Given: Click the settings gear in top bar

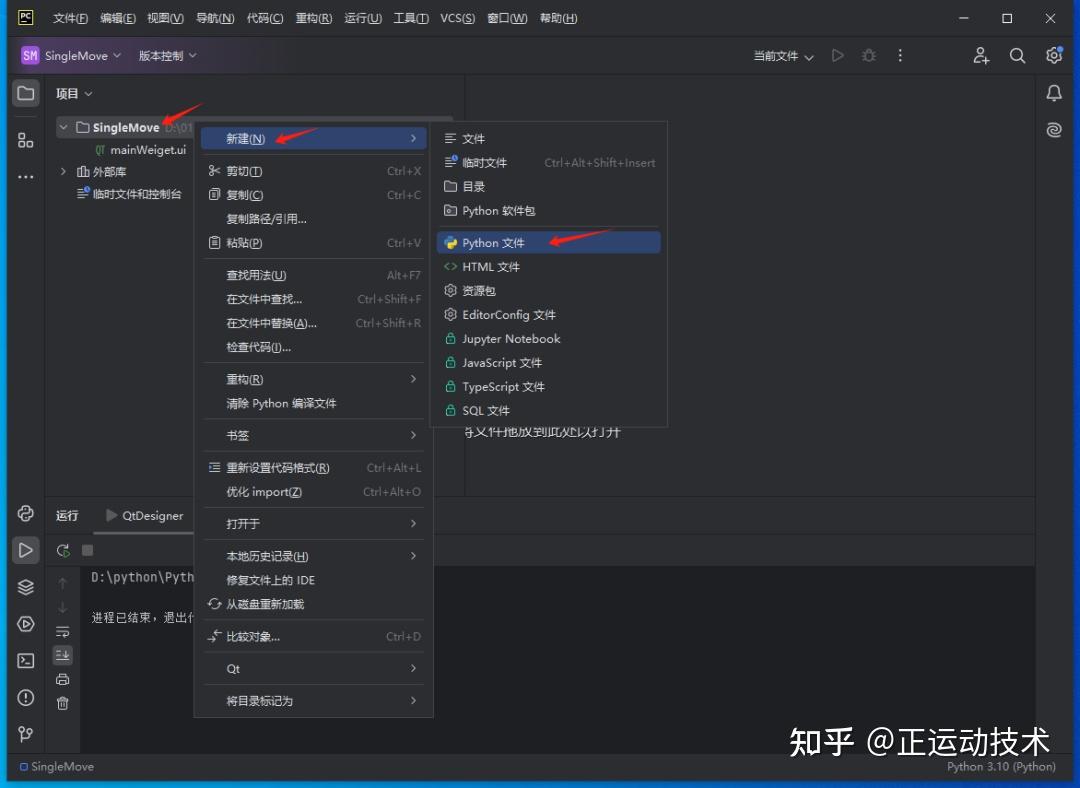Looking at the screenshot, I should pos(1053,55).
